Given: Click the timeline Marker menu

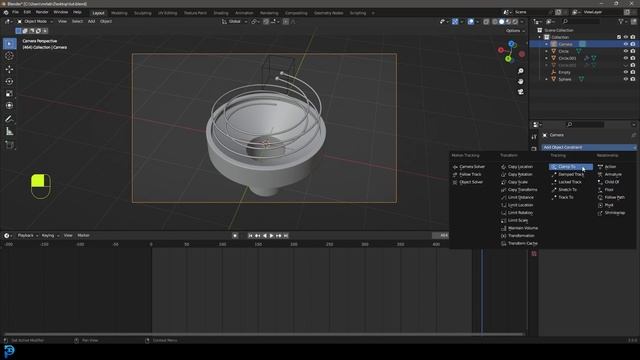Looking at the screenshot, I should (83, 236).
